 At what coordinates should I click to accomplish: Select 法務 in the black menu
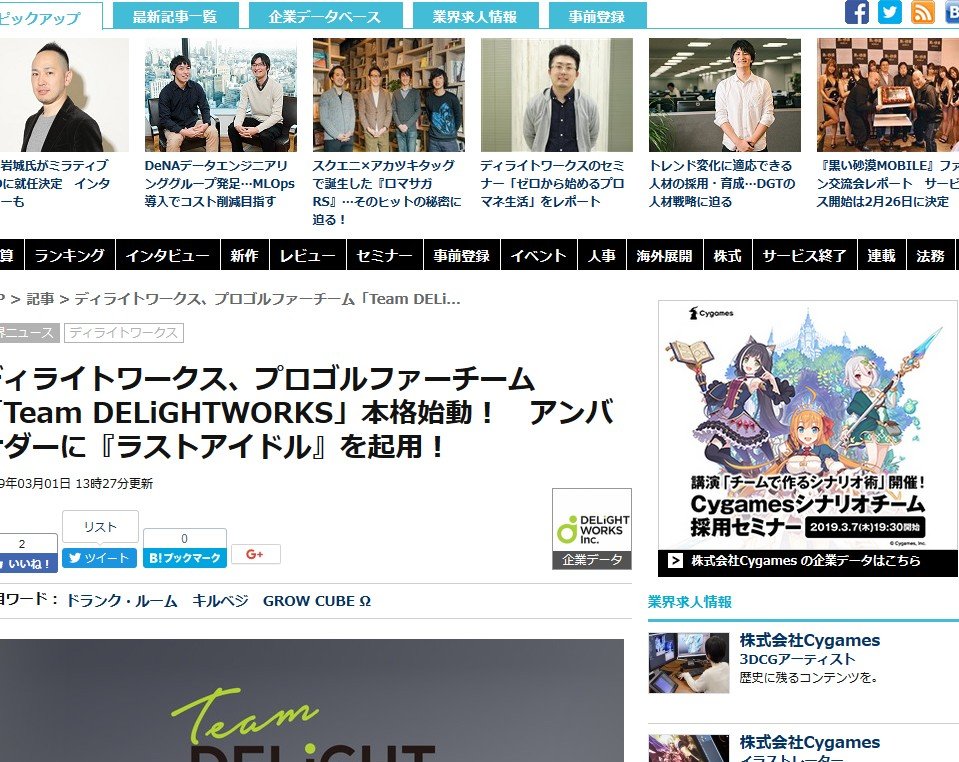931,255
